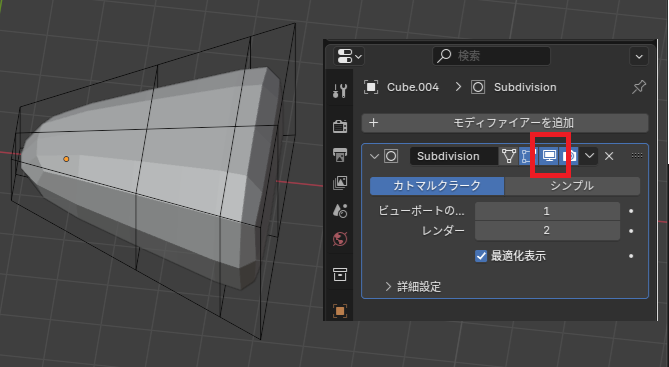Toggle modifier display in edit mode
The height and width of the screenshot is (367, 669).
pos(528,156)
